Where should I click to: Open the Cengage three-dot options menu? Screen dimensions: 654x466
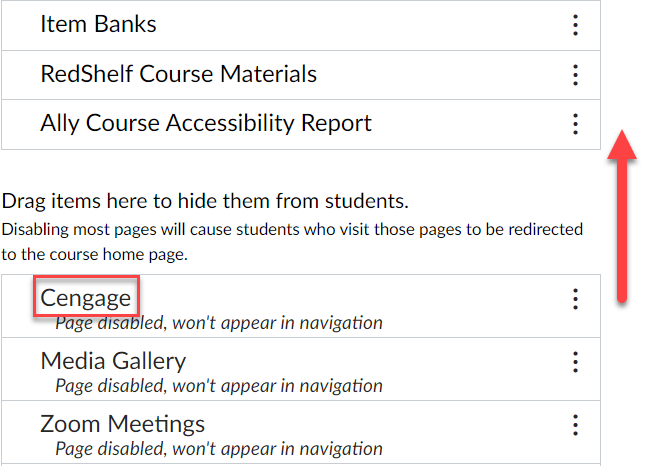(575, 299)
